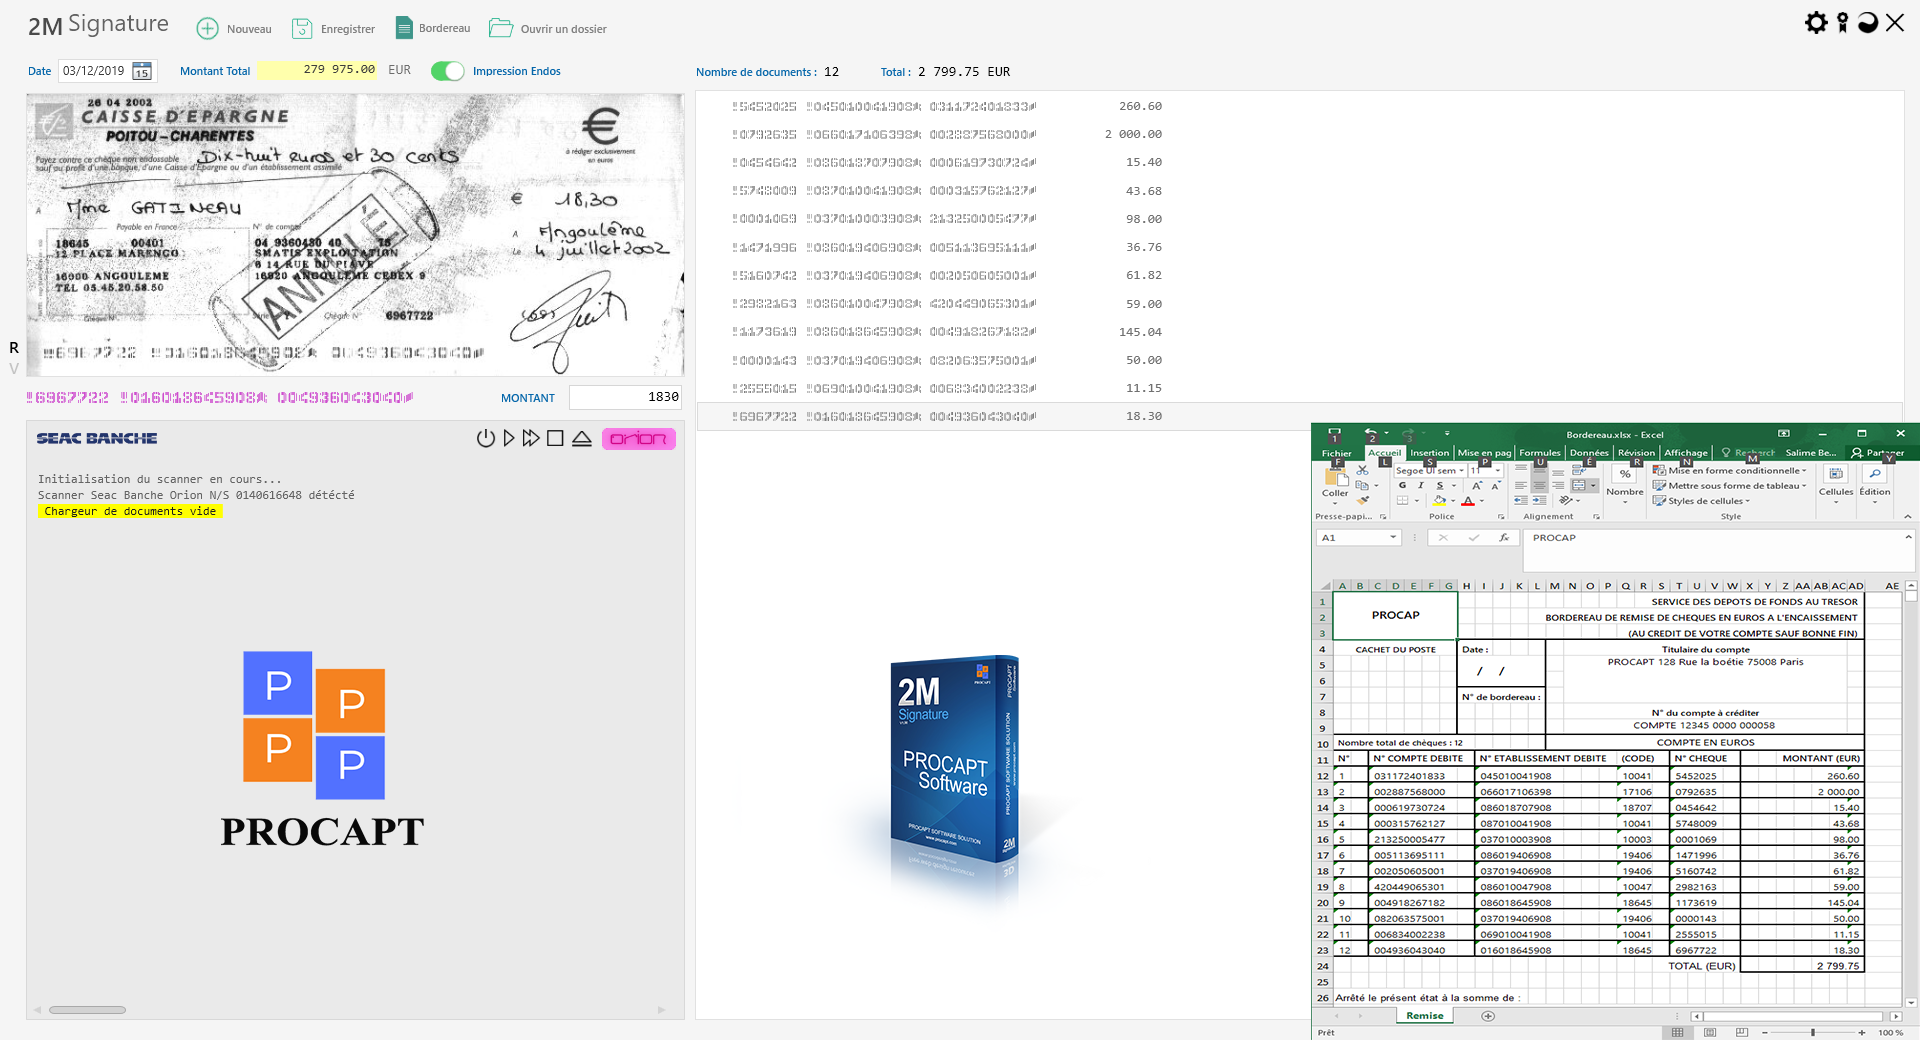The height and width of the screenshot is (1040, 1920).
Task: Open settings with the gear icon
Action: 1816,23
